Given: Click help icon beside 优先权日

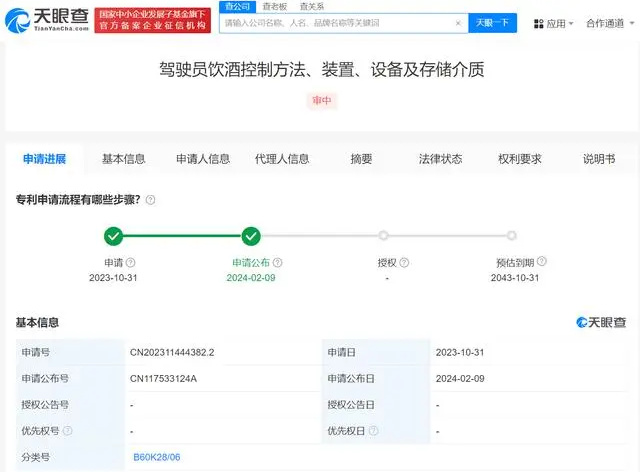Looking at the screenshot, I should tap(373, 431).
